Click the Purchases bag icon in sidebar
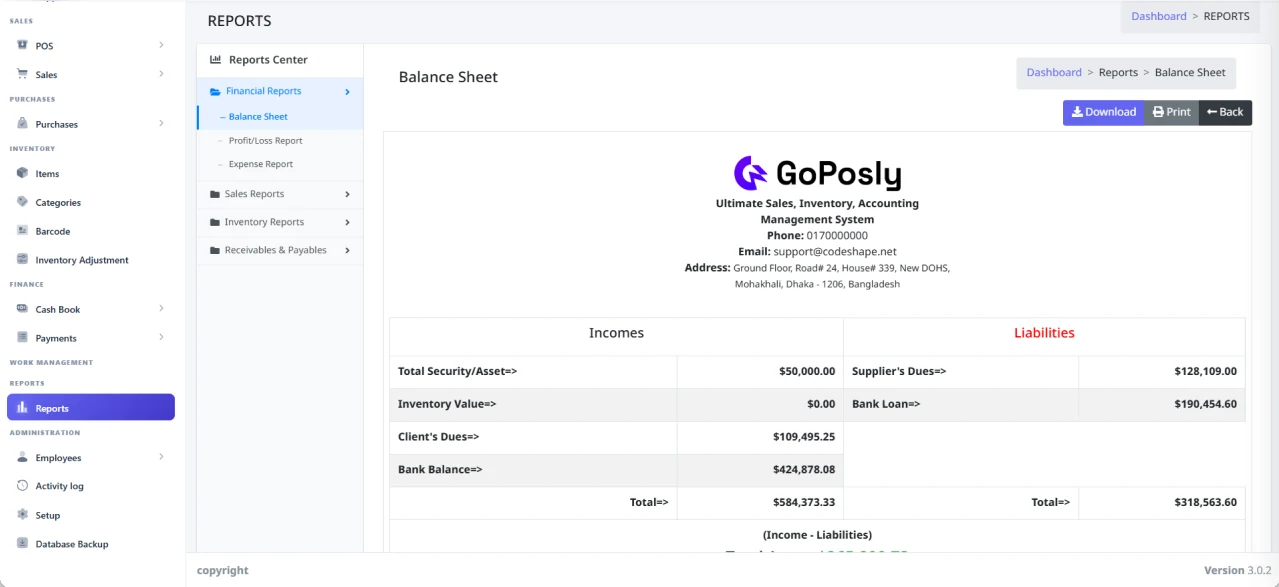This screenshot has width=1279, height=587. tap(22, 124)
